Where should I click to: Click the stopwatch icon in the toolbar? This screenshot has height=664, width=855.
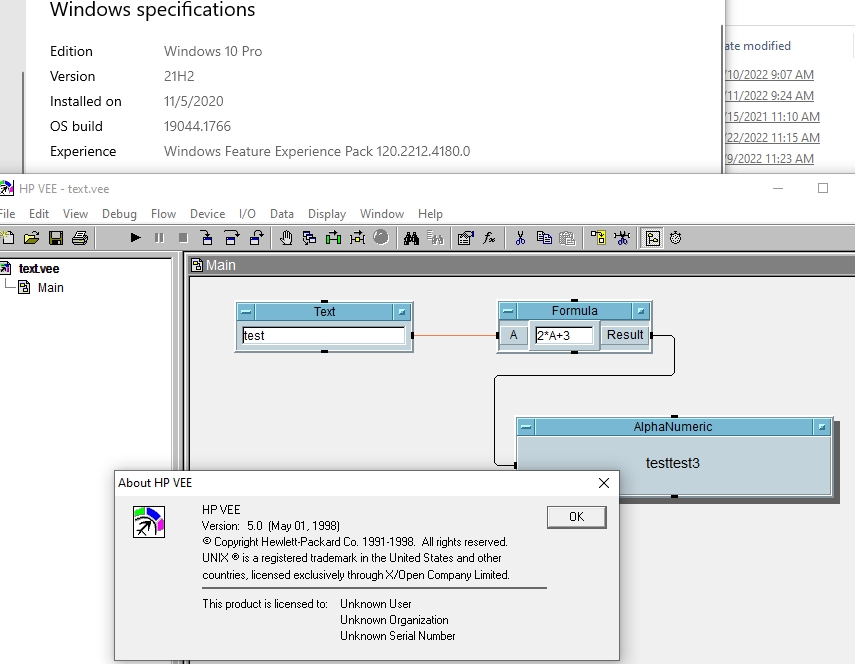click(x=676, y=238)
